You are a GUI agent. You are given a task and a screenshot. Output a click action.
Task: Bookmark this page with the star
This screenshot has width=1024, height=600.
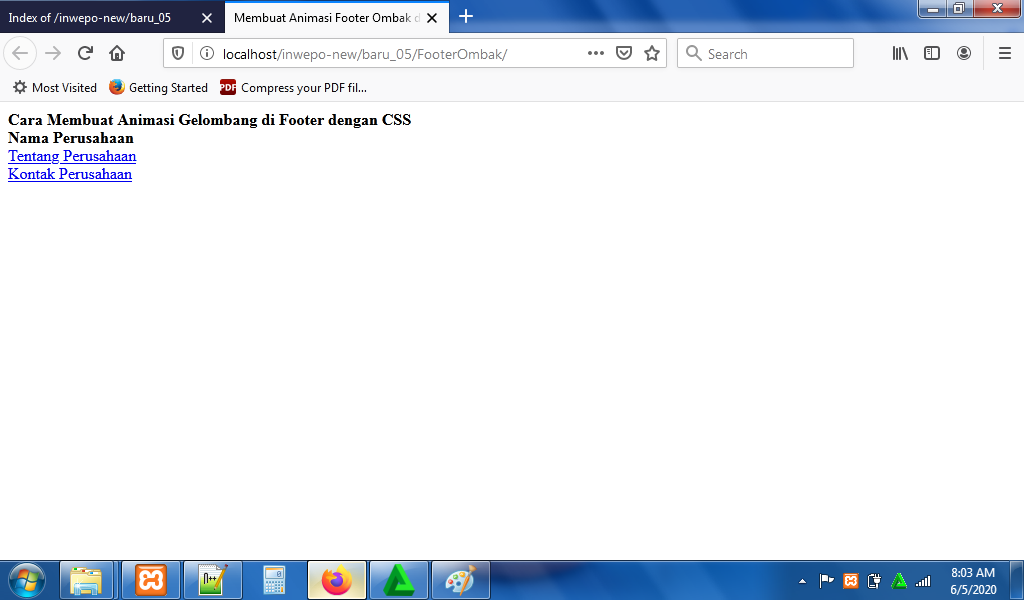pyautogui.click(x=652, y=54)
